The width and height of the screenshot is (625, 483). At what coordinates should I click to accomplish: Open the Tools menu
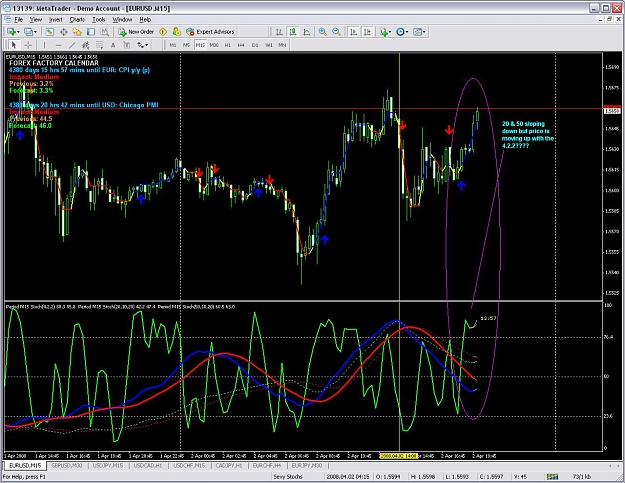98,20
